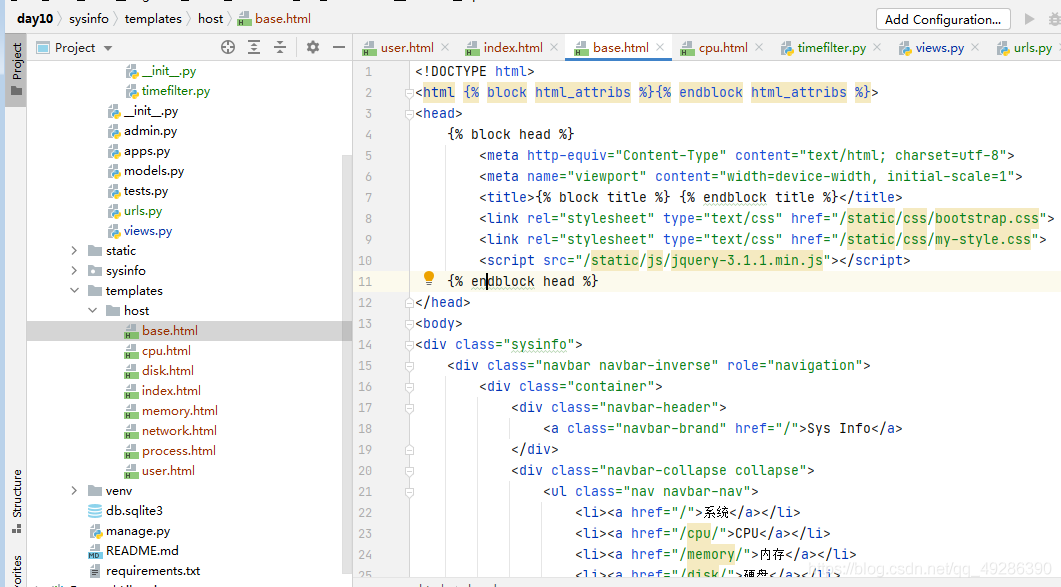Screen dimensions: 1061x587
Task: Select models.py in project tree
Action: [x=154, y=171]
